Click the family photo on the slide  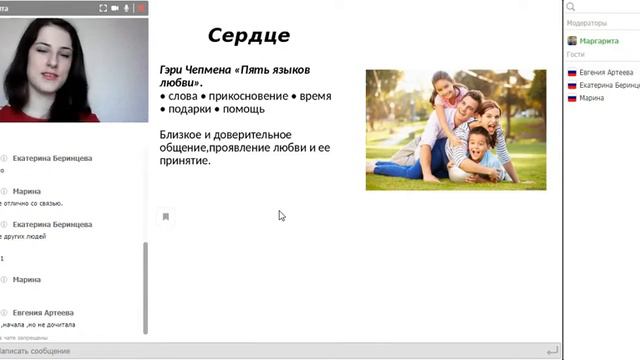pyautogui.click(x=456, y=130)
